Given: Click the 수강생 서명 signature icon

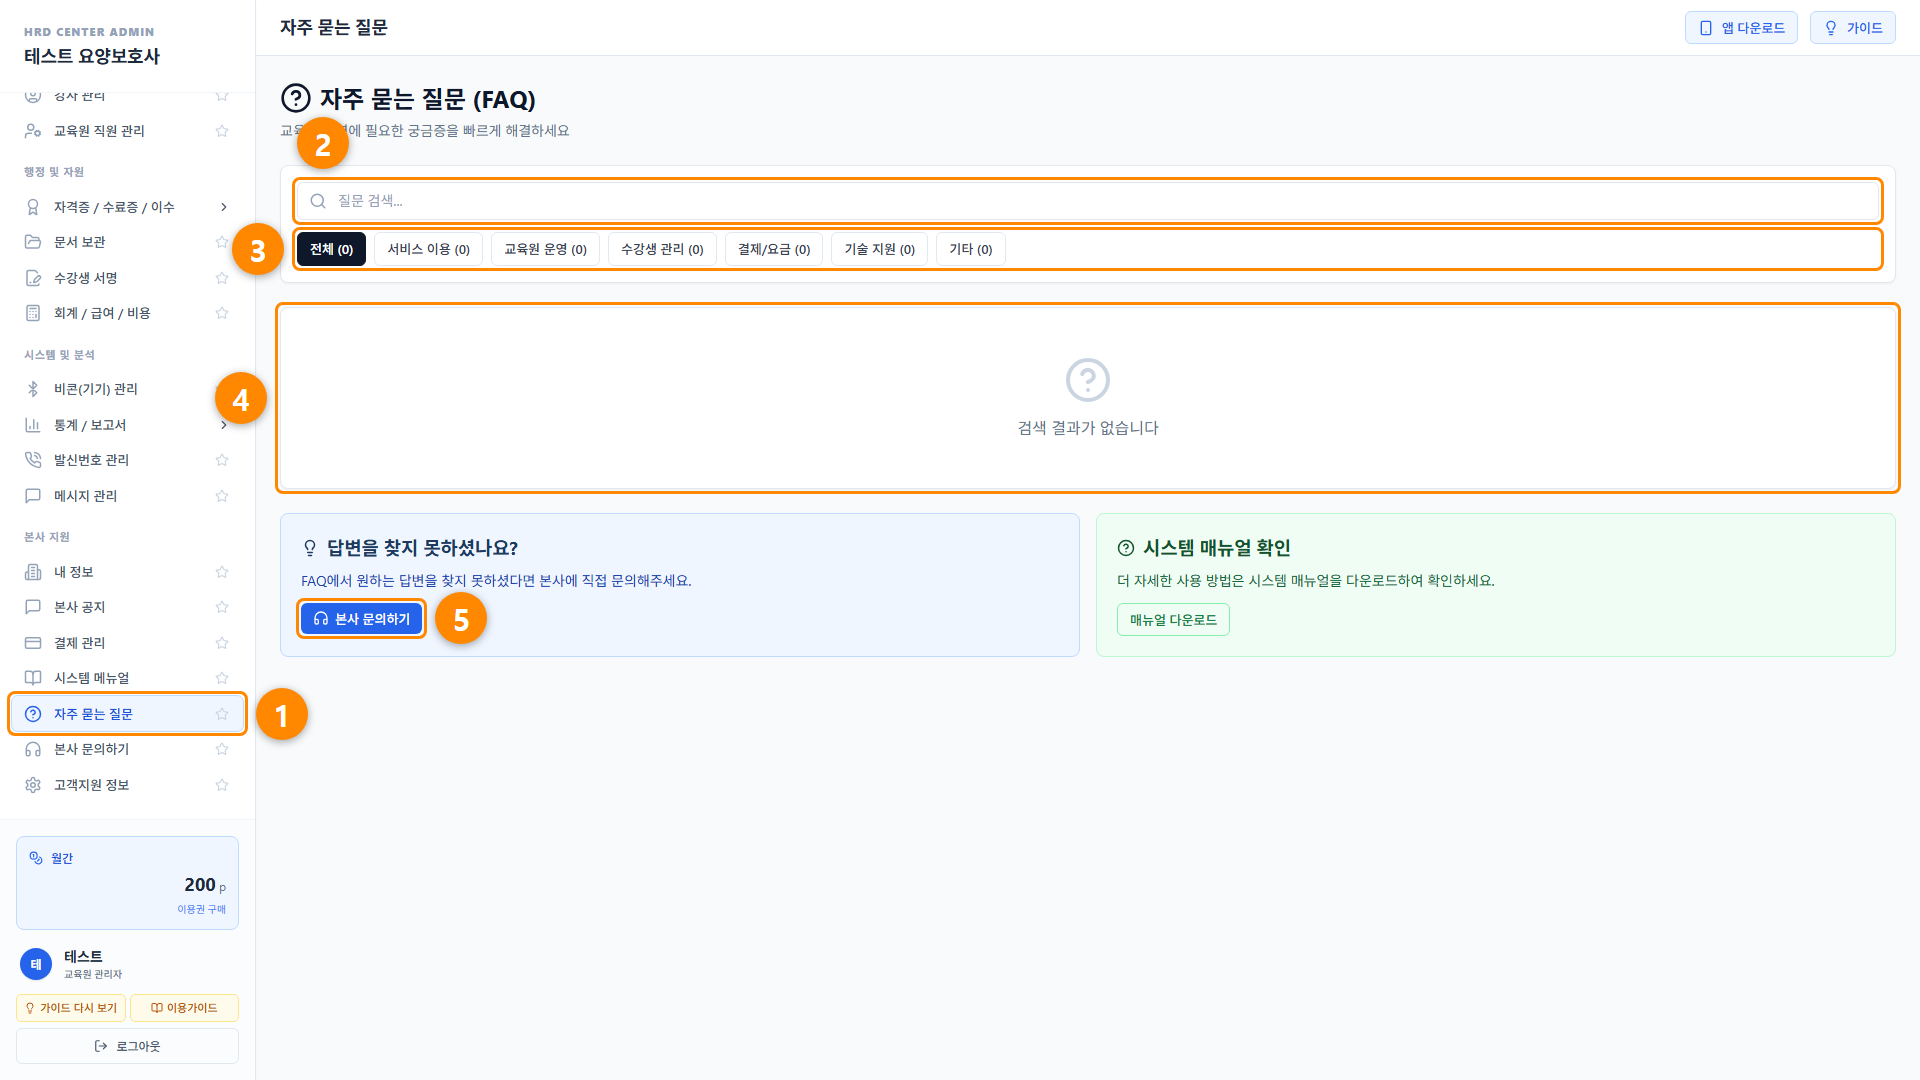Looking at the screenshot, I should pyautogui.click(x=33, y=278).
